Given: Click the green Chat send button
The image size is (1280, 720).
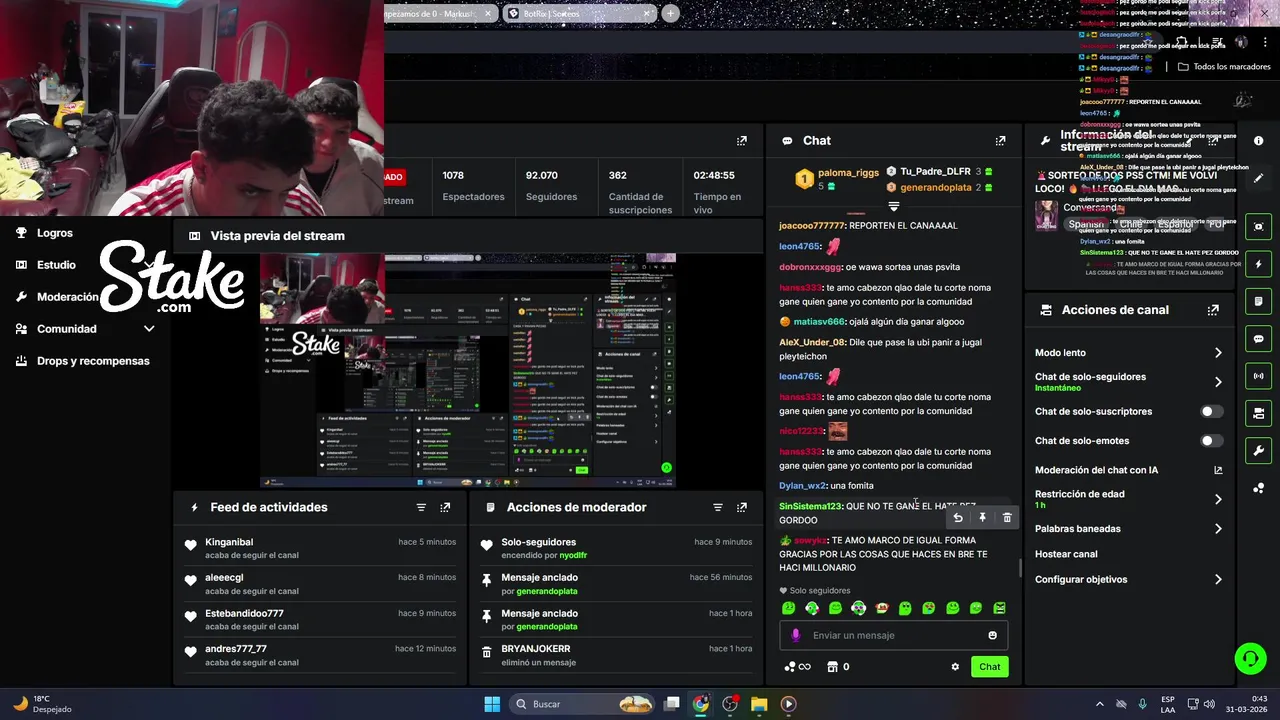Looking at the screenshot, I should point(989,667).
